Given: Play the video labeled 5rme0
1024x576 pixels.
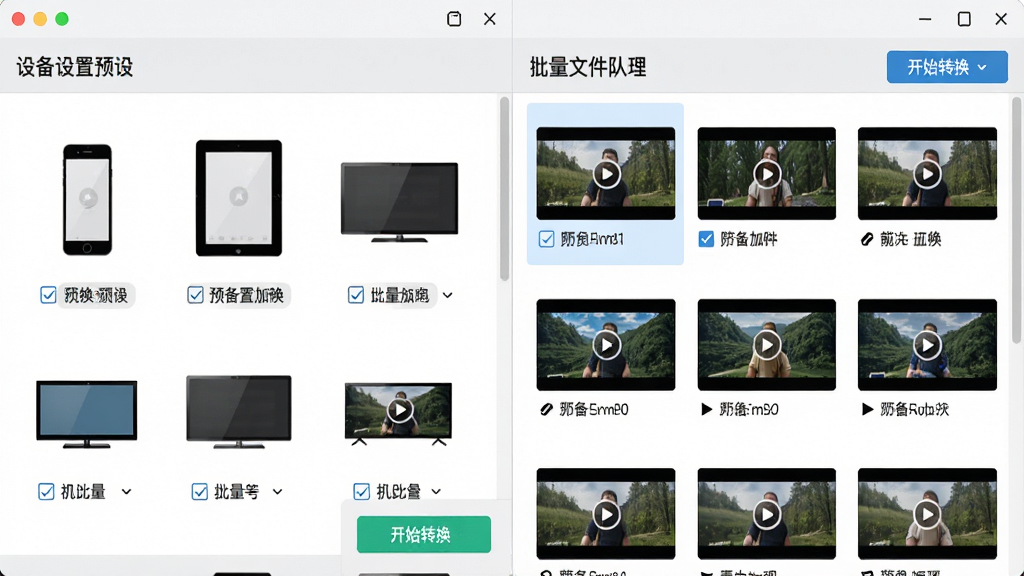Looking at the screenshot, I should (x=607, y=345).
